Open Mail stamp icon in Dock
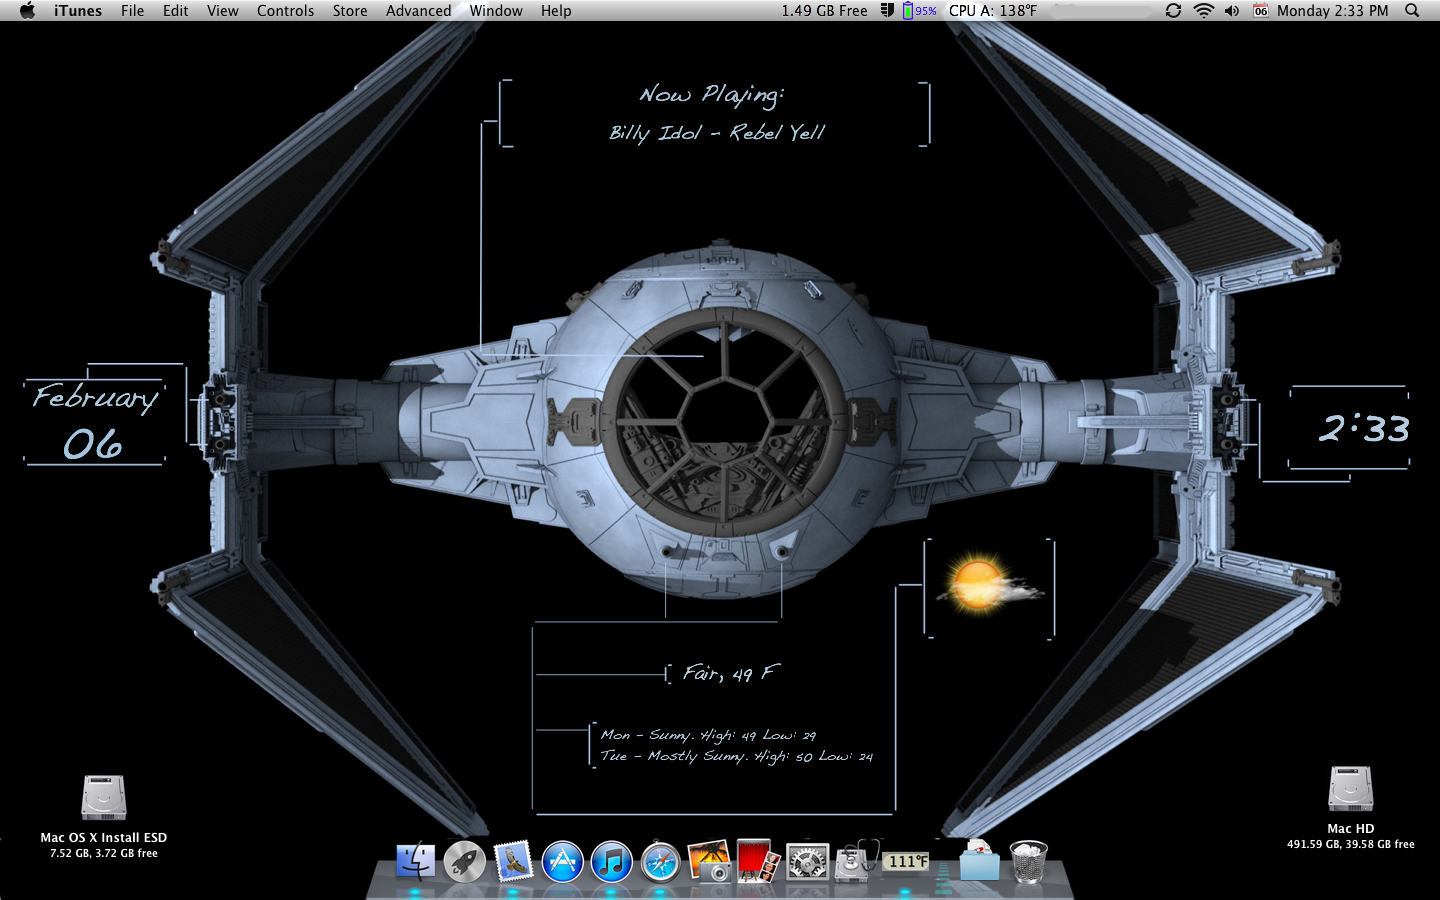Screen dimensions: 1440x900 (513, 861)
